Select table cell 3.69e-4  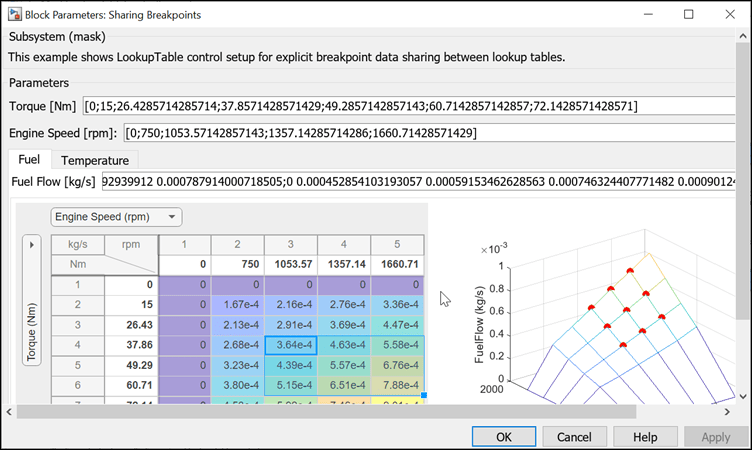coord(344,325)
